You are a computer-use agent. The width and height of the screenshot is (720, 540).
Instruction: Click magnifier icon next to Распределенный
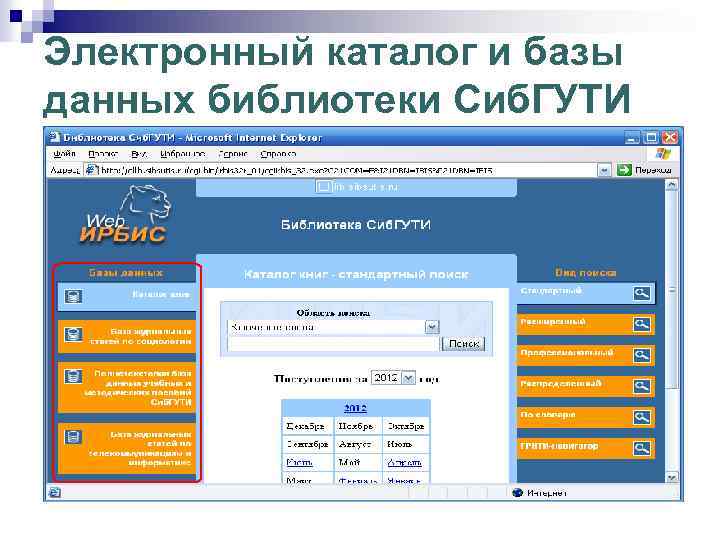641,386
